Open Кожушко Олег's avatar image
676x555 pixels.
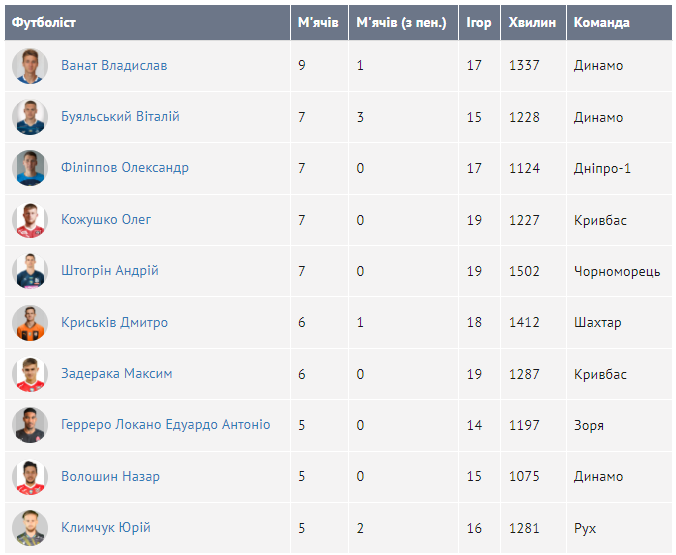coord(30,220)
